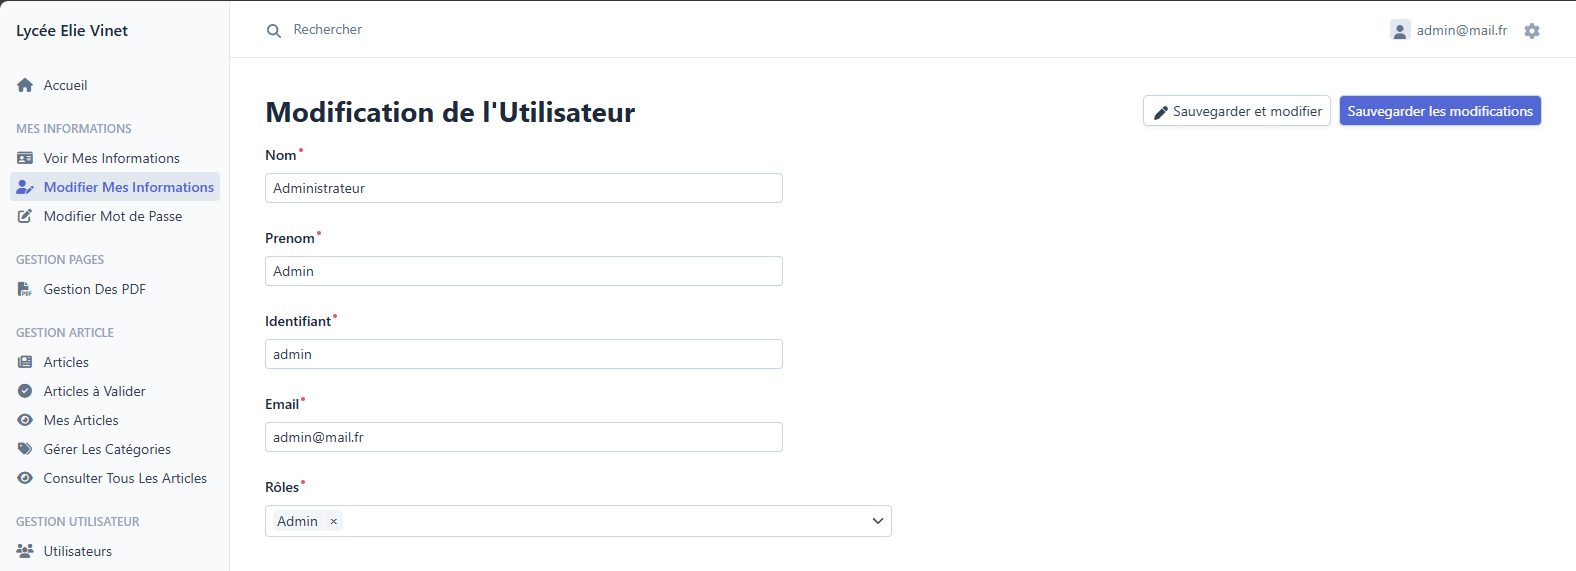The image size is (1576, 571).
Task: Open Consulter Tous Les Articles
Action: pos(125,478)
